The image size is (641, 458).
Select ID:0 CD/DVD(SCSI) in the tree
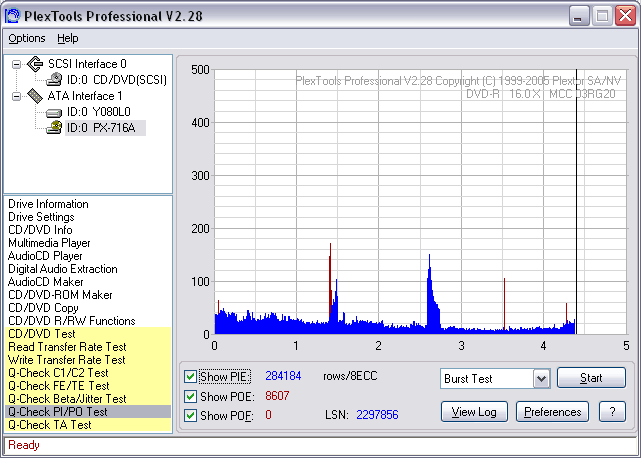pyautogui.click(x=117, y=80)
